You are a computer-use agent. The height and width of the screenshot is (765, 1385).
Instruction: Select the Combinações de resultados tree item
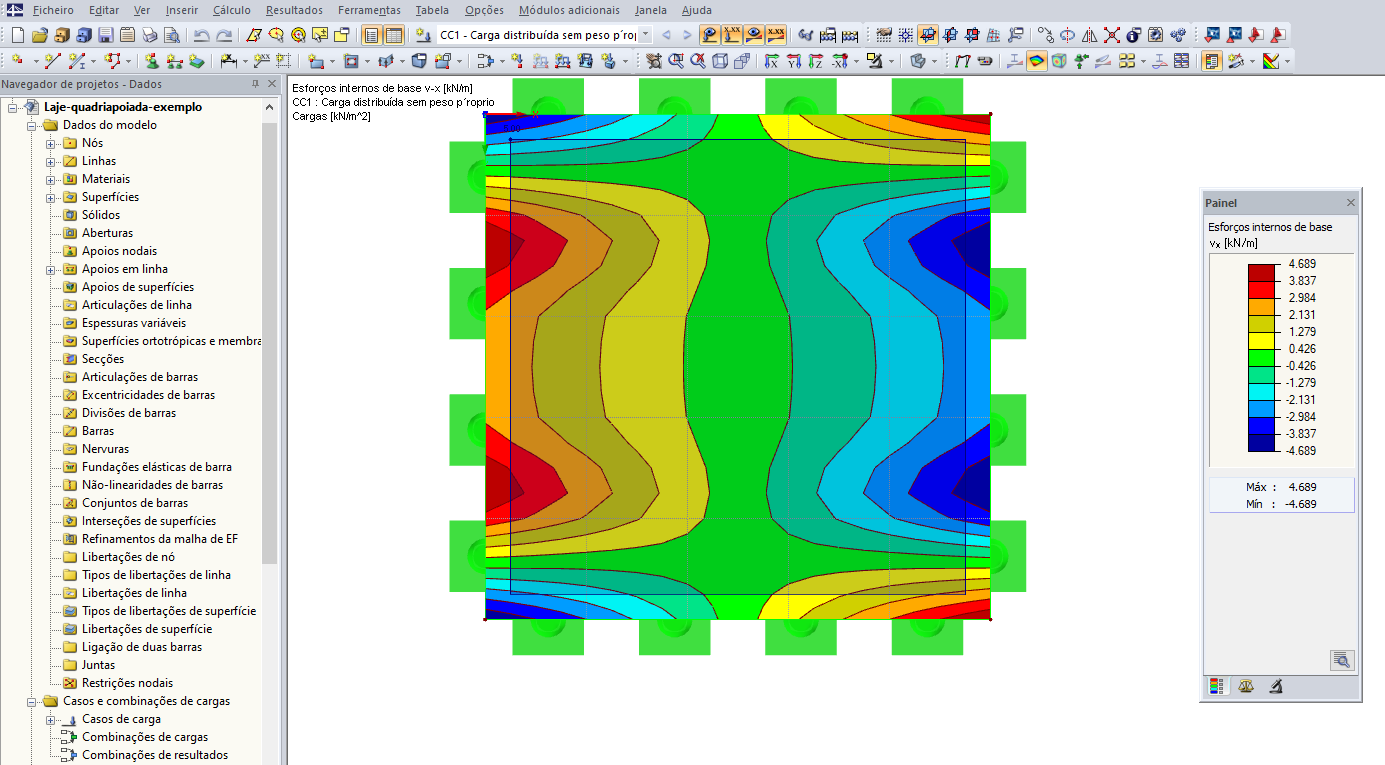[155, 755]
